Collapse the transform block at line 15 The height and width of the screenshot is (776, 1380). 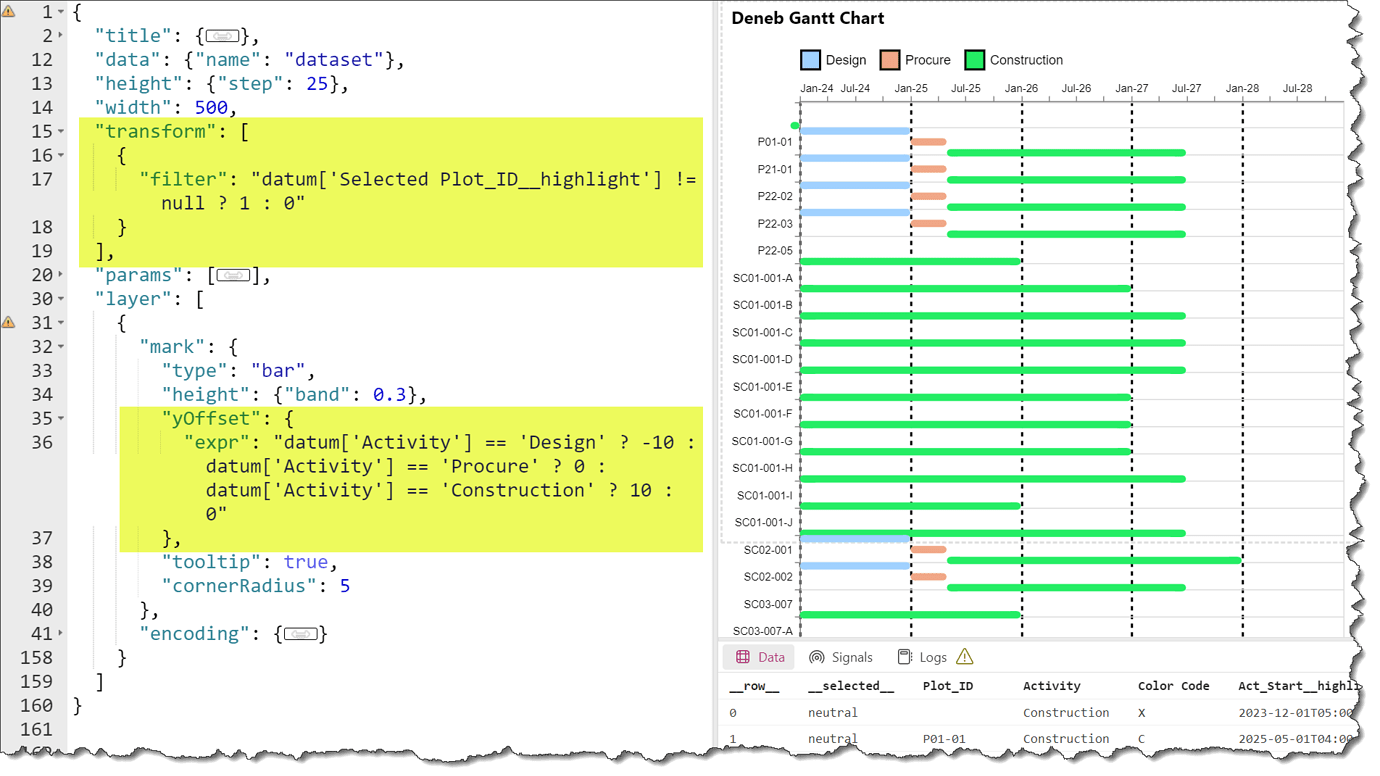[58, 131]
